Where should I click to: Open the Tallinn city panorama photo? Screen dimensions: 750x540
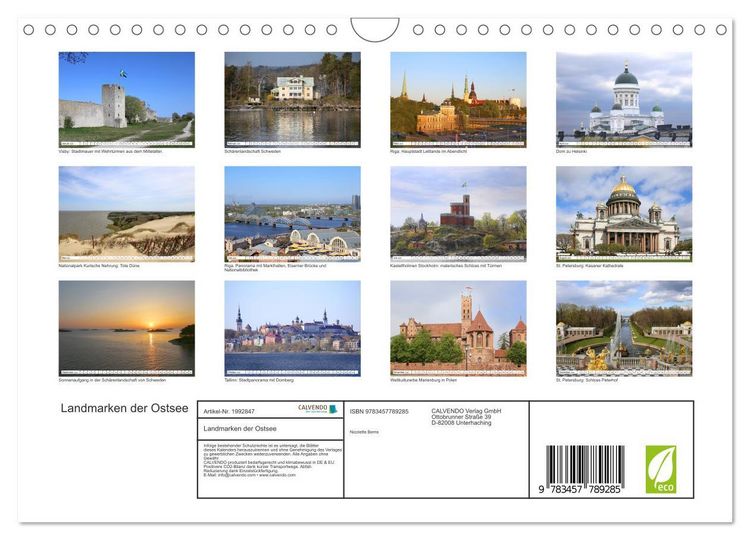pyautogui.click(x=292, y=328)
